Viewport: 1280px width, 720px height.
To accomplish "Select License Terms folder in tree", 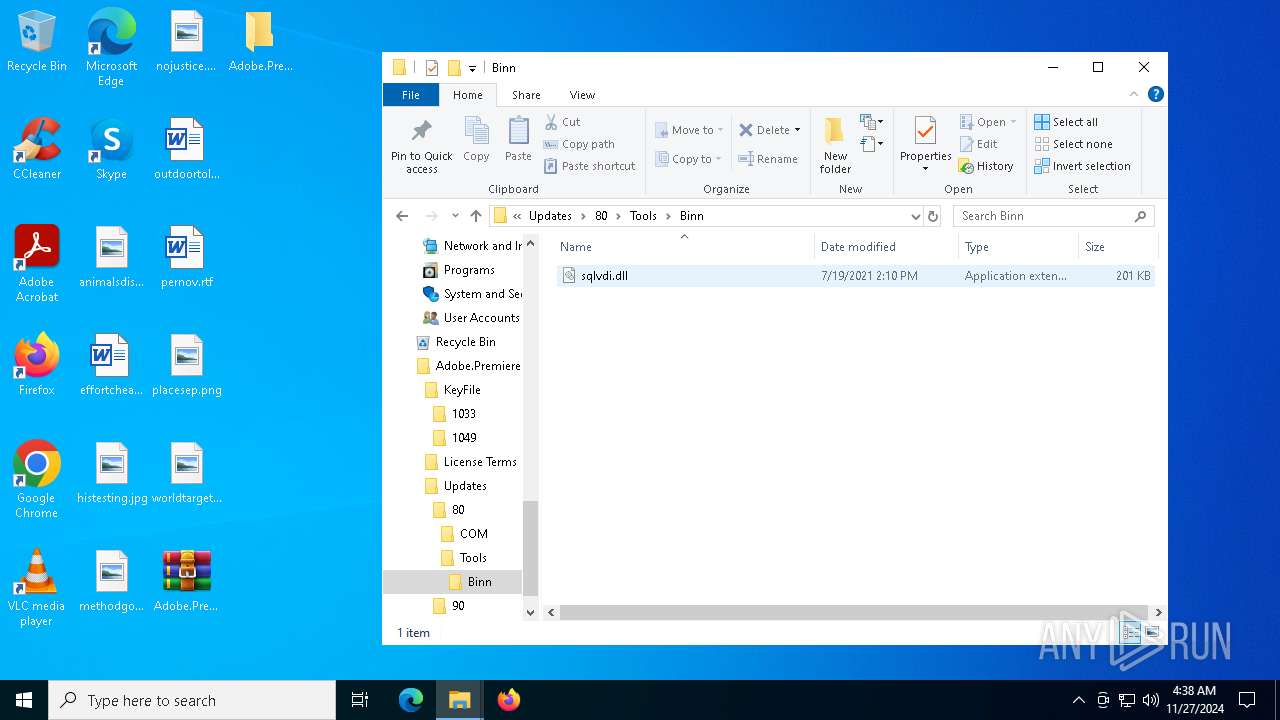I will 480,462.
